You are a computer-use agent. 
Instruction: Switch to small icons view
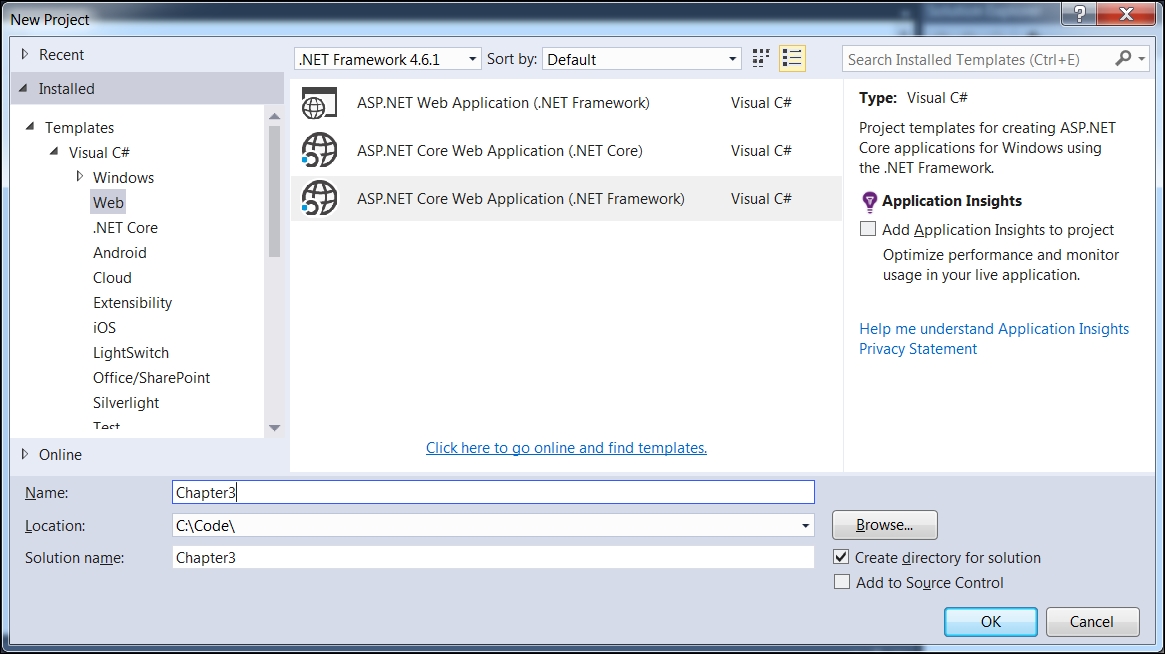tap(760, 59)
